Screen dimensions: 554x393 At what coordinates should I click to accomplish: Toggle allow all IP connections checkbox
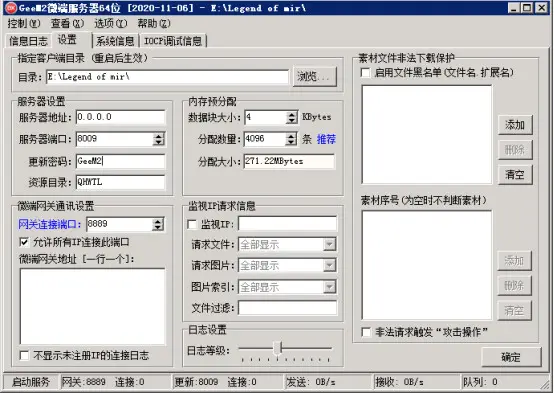coord(24,242)
